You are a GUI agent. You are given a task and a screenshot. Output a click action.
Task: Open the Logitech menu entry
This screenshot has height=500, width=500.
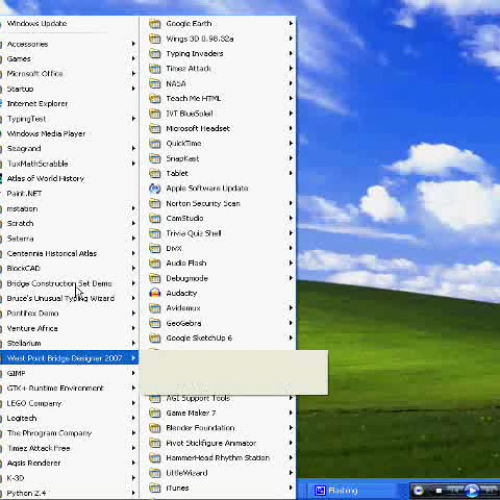click(x=69, y=418)
